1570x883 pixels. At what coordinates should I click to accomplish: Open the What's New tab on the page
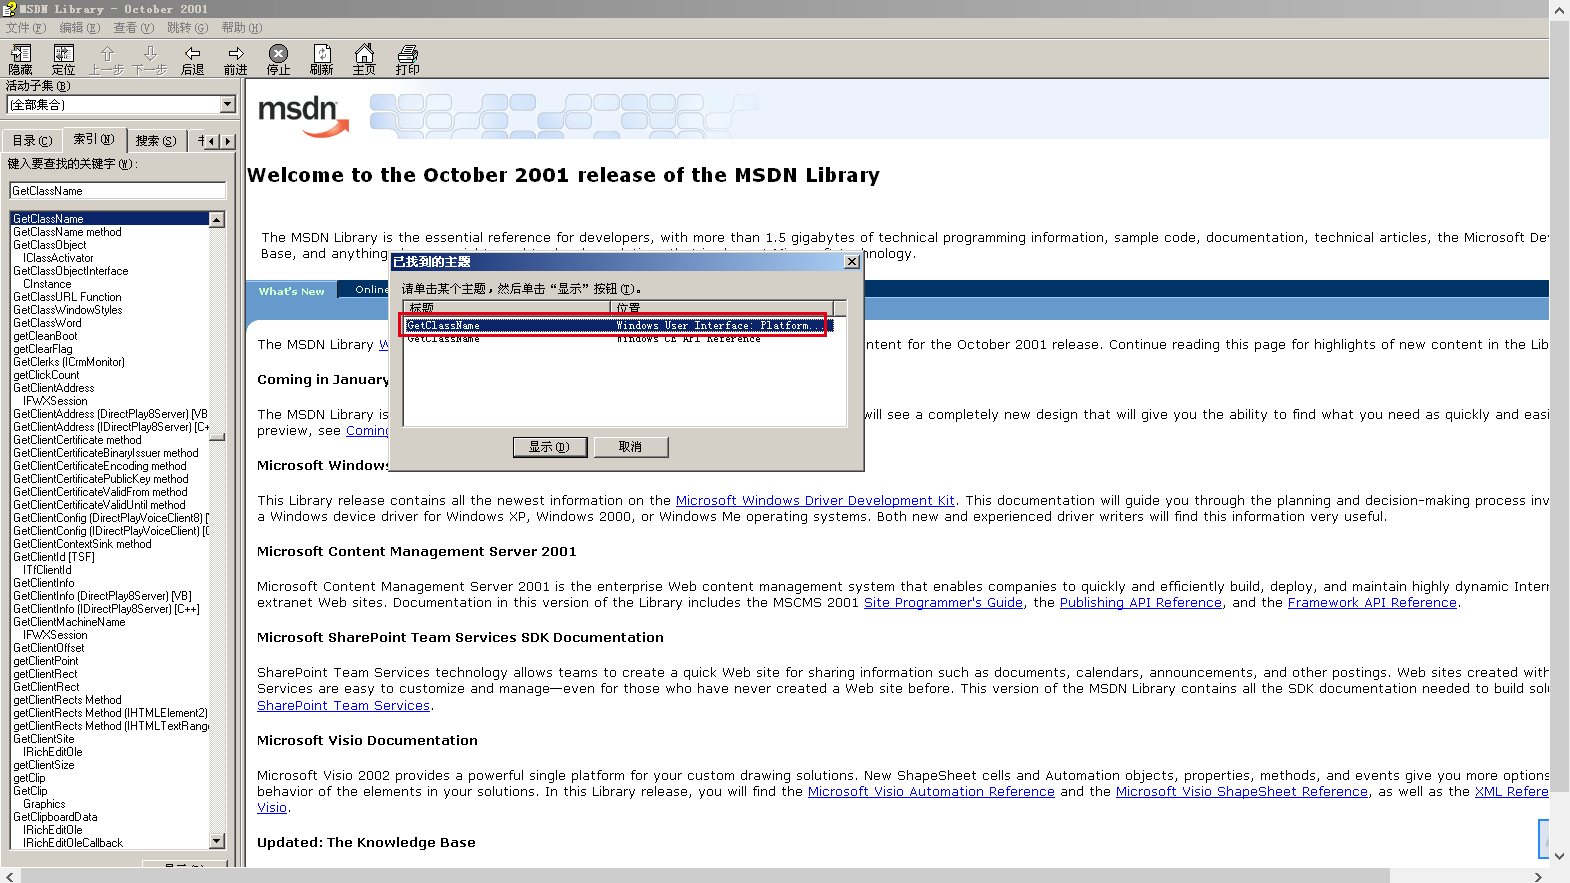[x=291, y=291]
